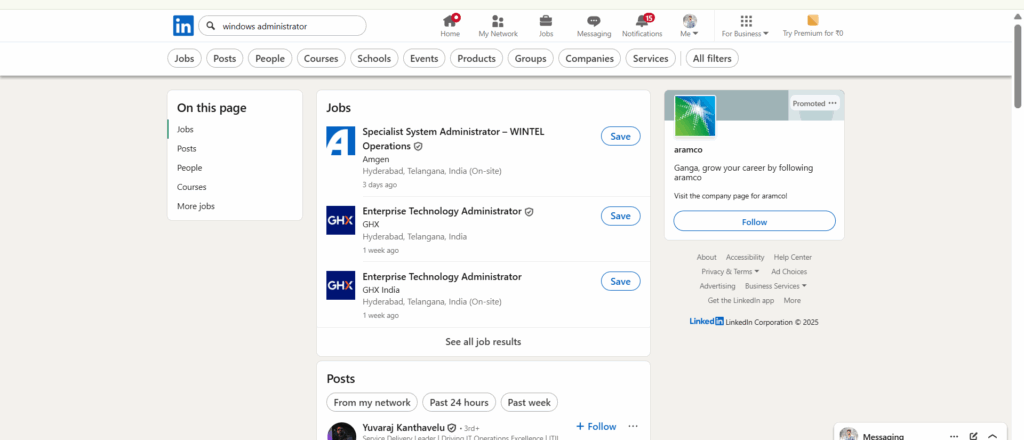This screenshot has height=440, width=1024.
Task: Open the aramco logo in the ad
Action: click(x=695, y=116)
